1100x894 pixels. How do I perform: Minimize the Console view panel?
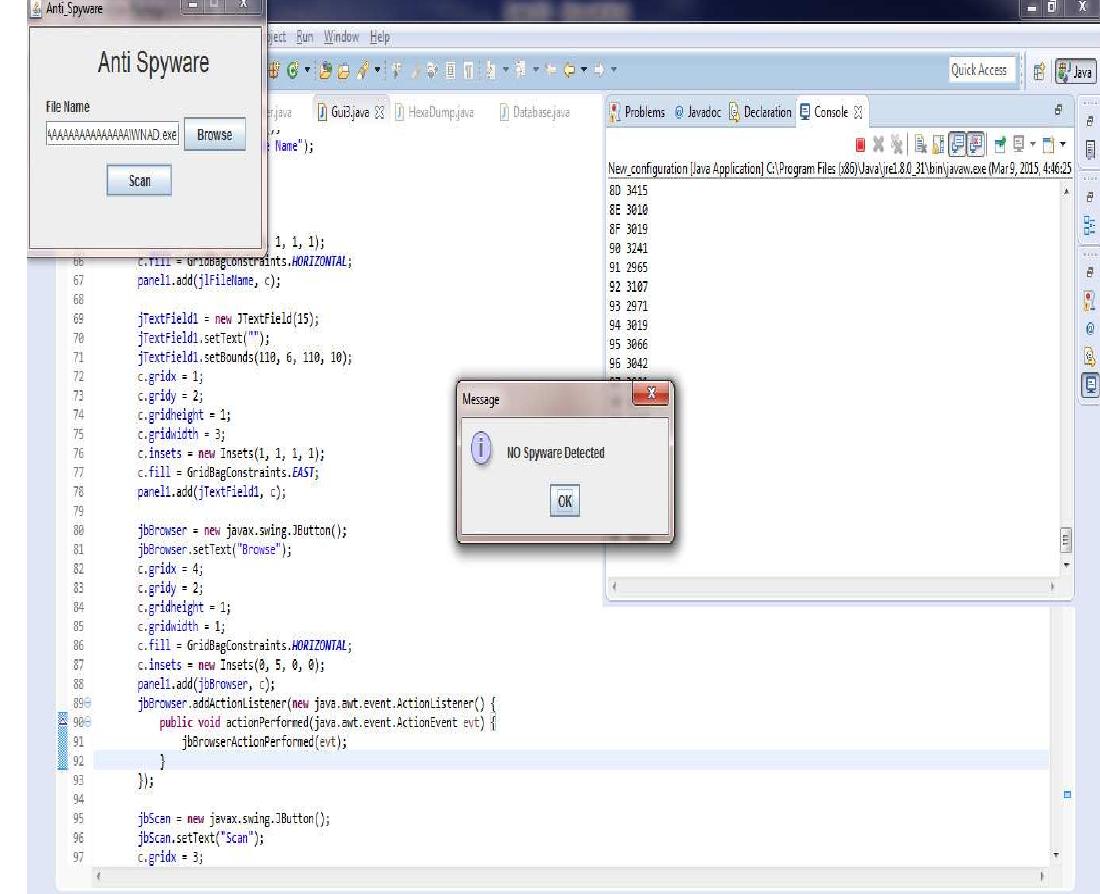(1058, 109)
